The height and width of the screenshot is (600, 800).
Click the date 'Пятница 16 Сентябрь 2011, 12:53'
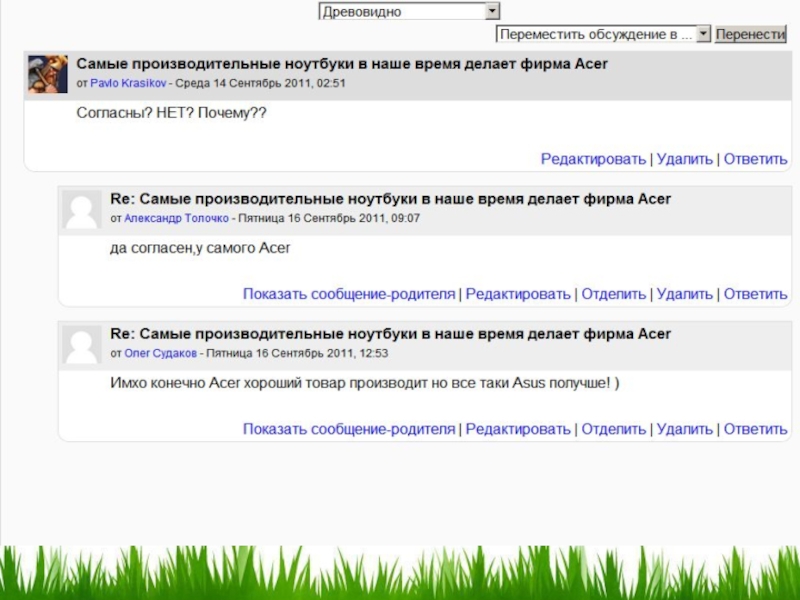tap(297, 354)
